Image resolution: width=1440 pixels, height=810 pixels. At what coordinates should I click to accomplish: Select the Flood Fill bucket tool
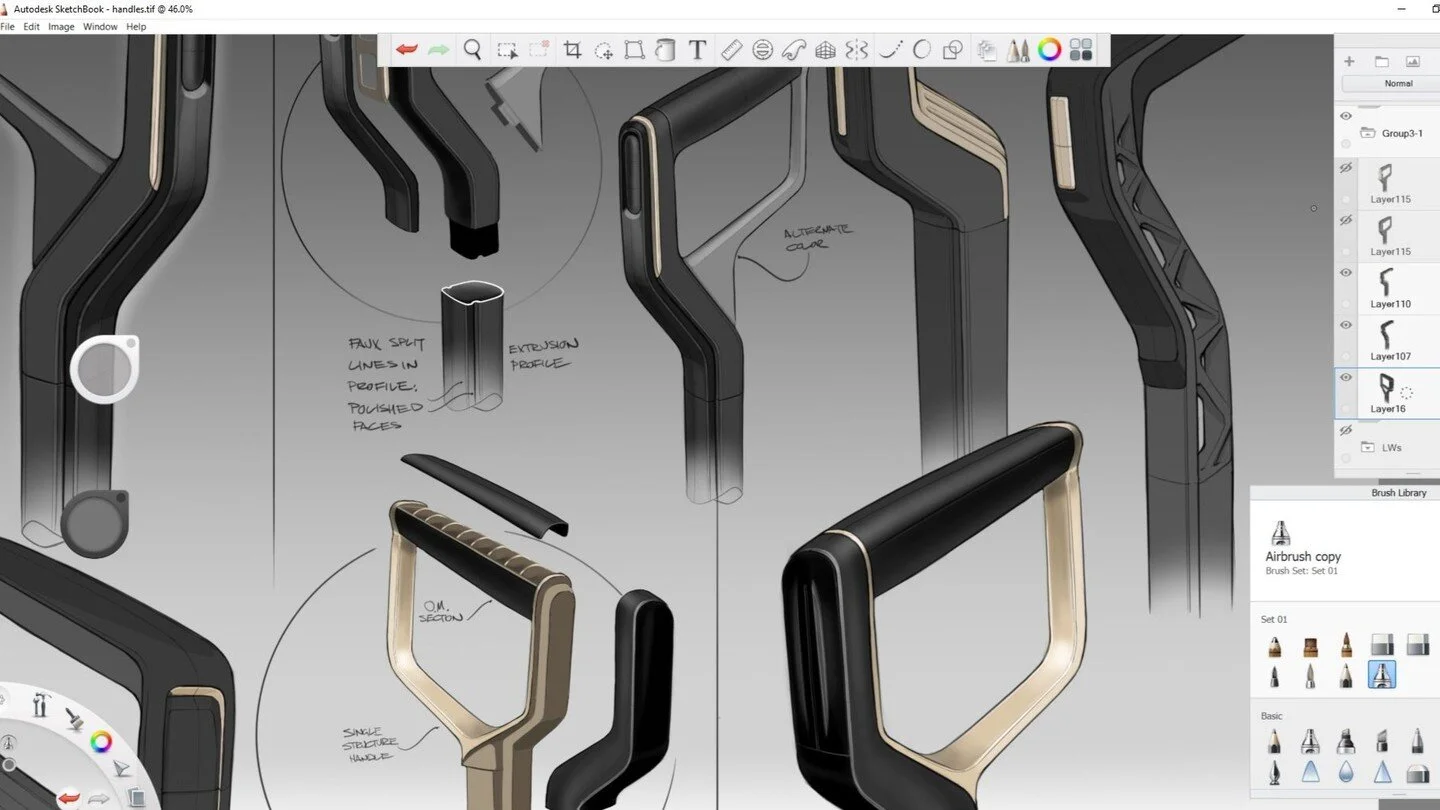(665, 50)
